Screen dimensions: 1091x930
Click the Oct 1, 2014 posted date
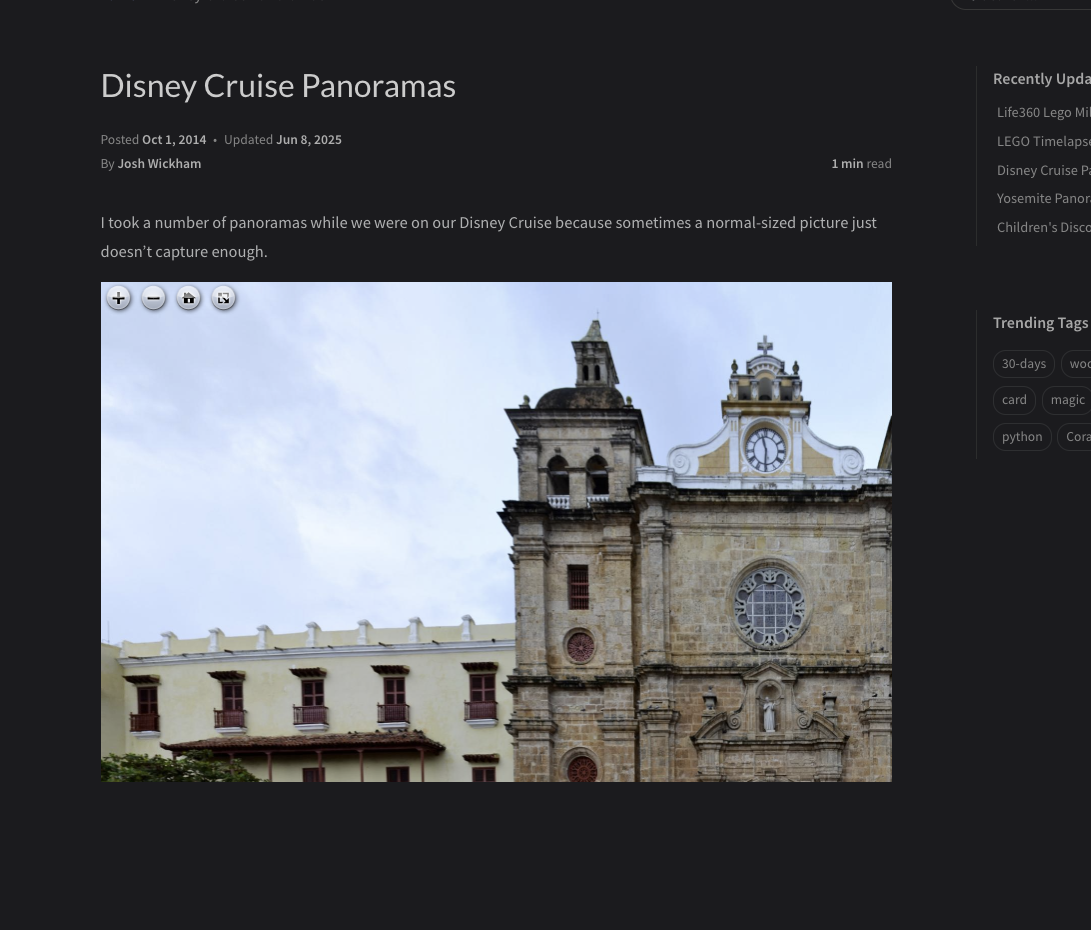[x=174, y=140]
